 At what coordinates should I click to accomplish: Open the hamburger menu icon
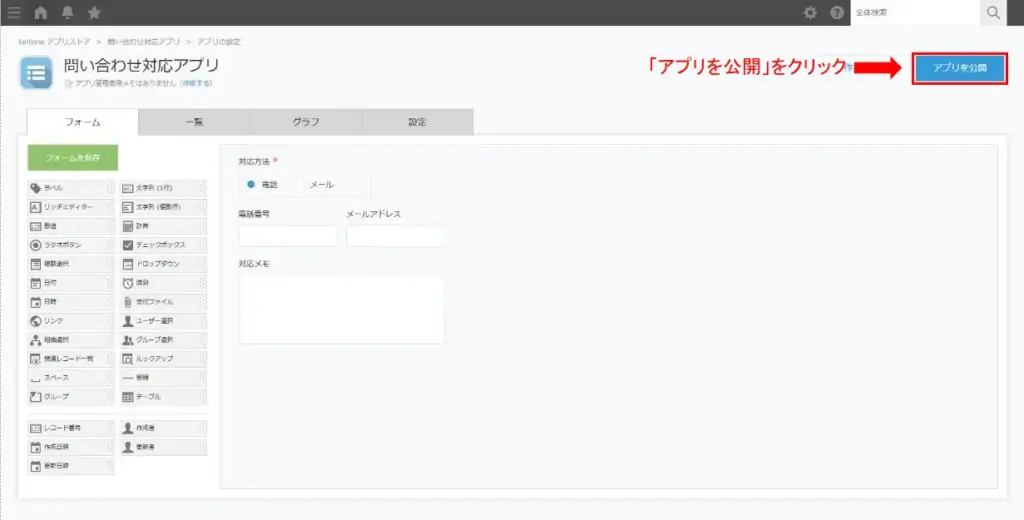[14, 12]
